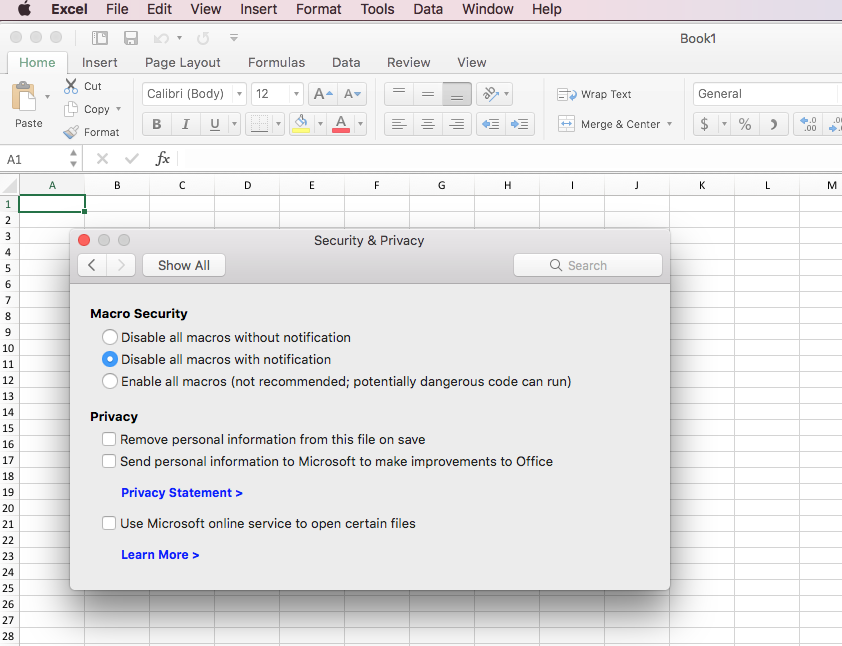The width and height of the screenshot is (842, 646).
Task: Center text horizontally
Action: click(428, 124)
